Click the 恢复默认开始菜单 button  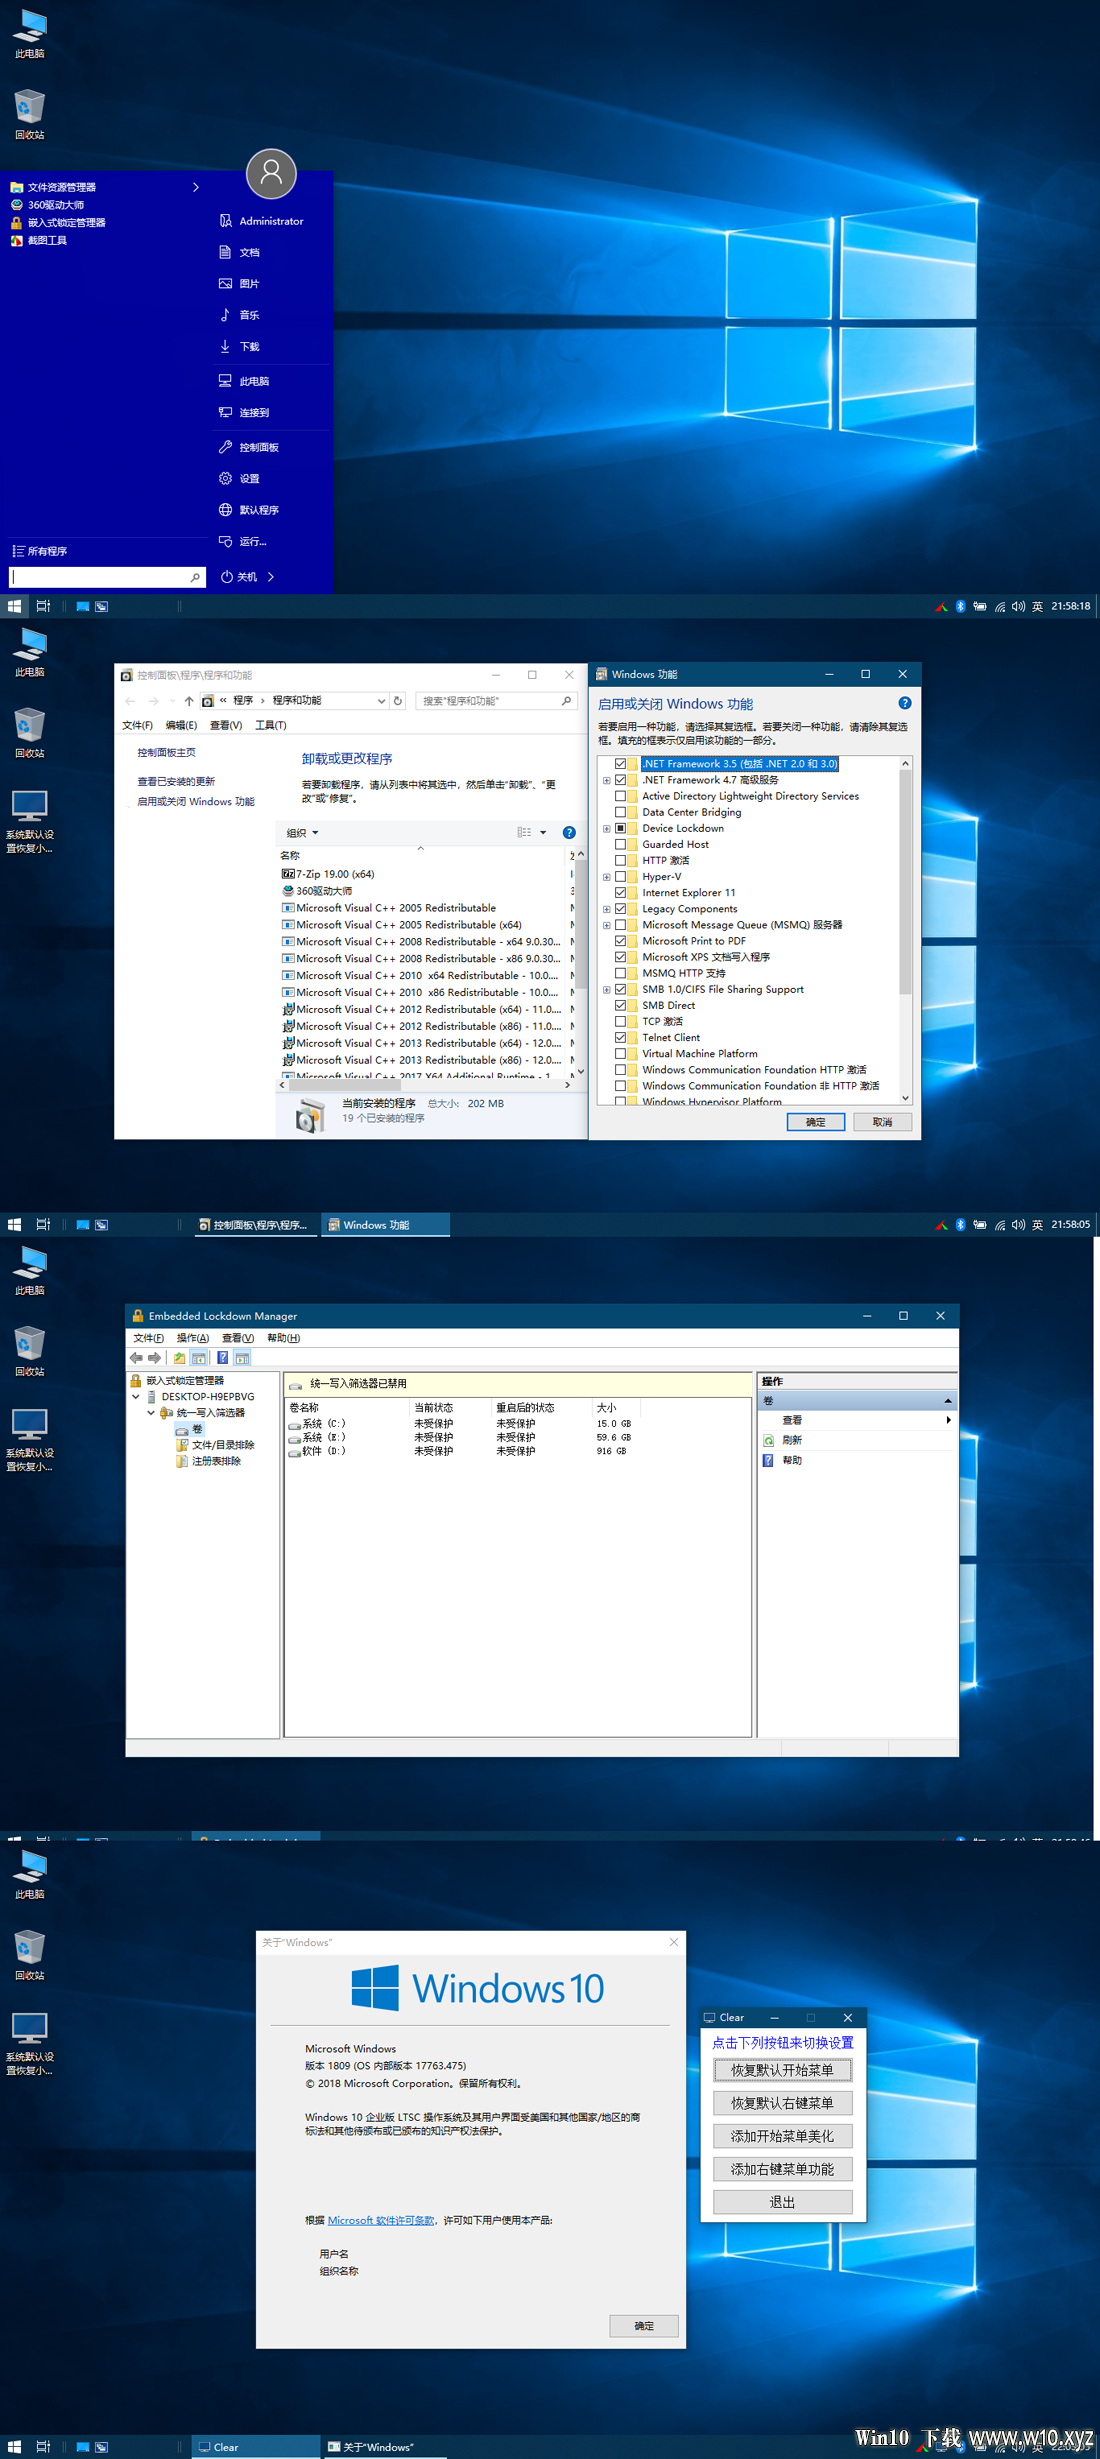coord(782,2070)
